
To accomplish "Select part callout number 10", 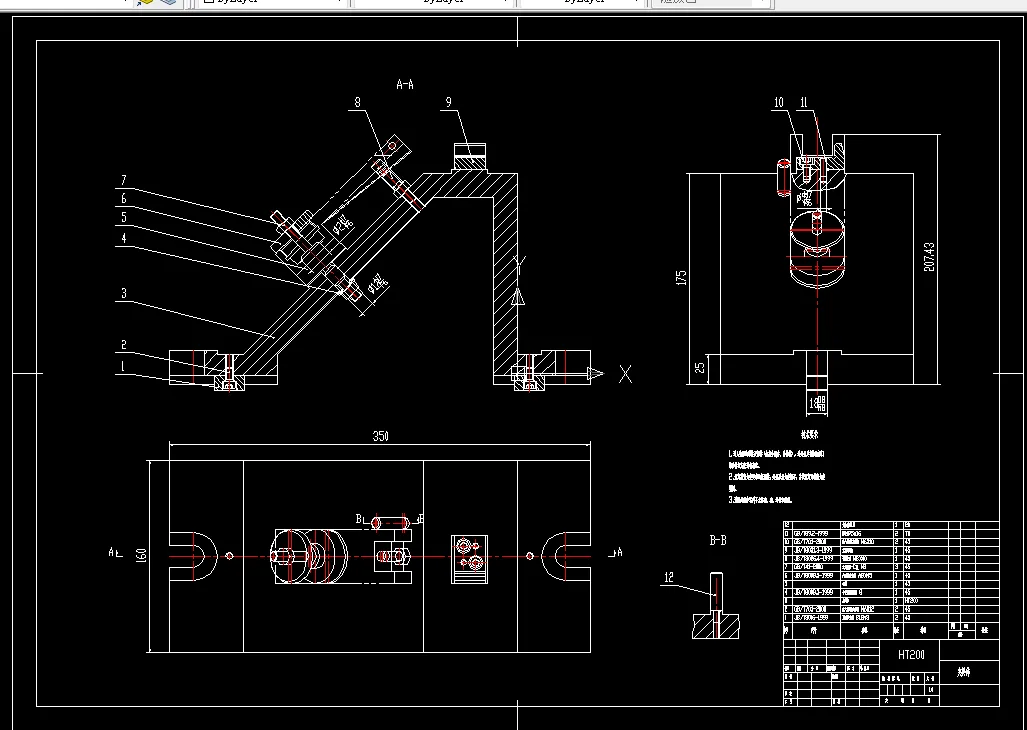I will [x=779, y=102].
